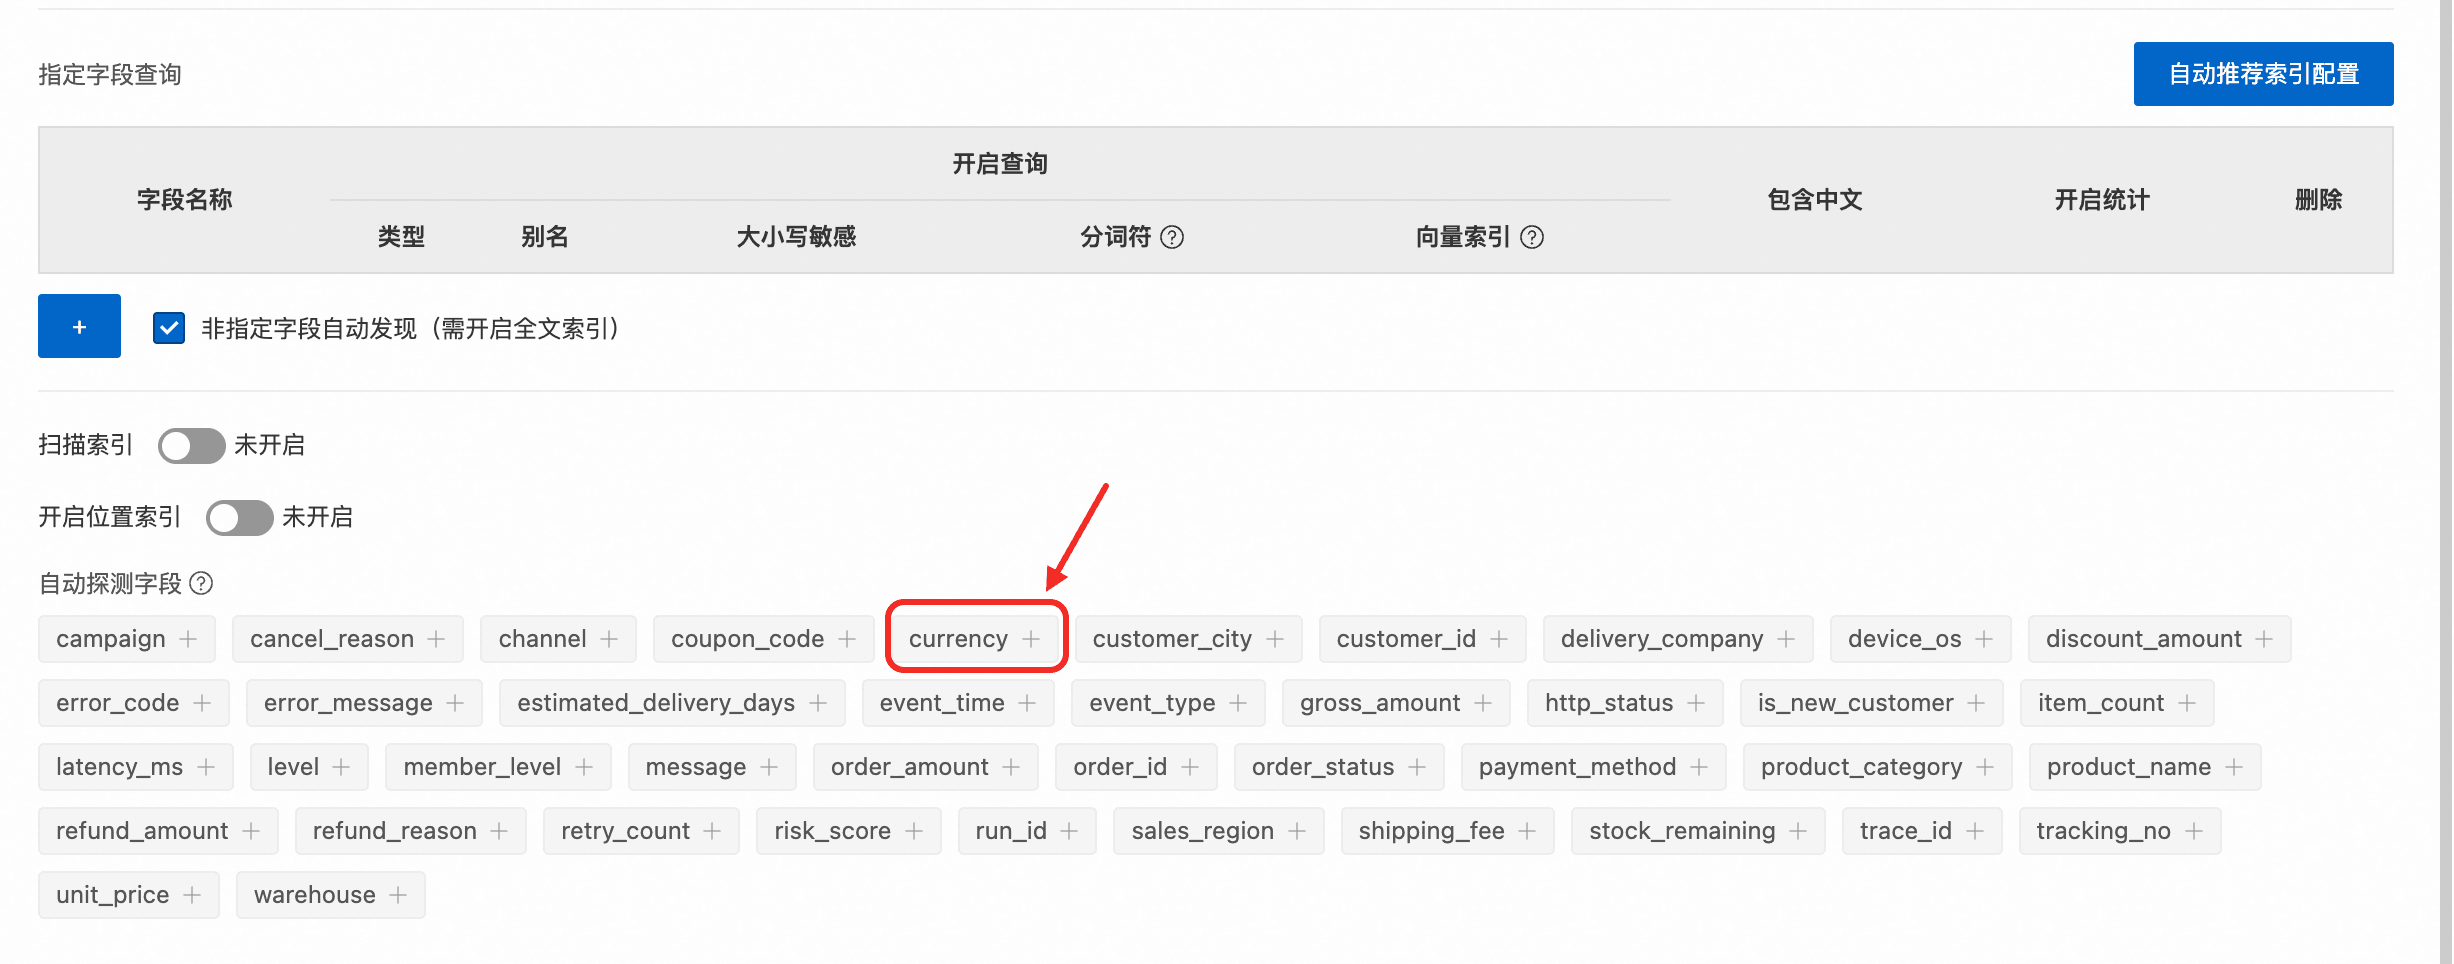Click the 字段名称 column header

(185, 200)
